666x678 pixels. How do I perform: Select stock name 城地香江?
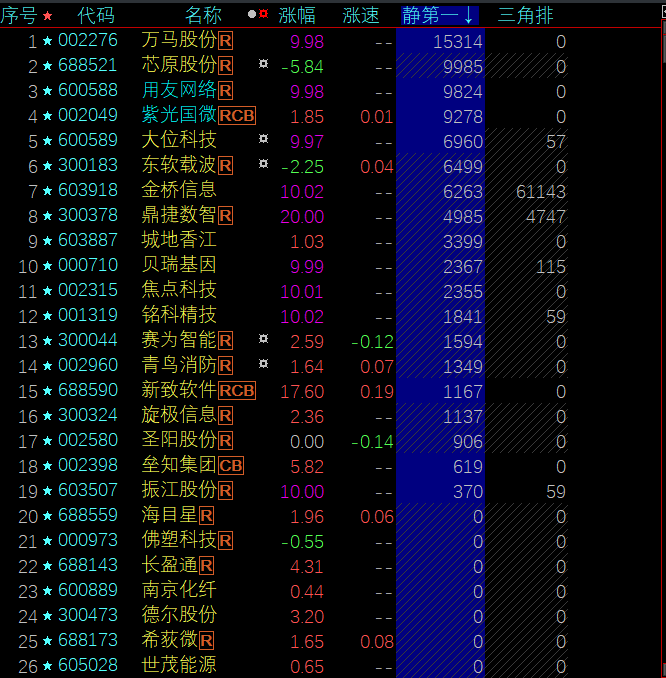[x=179, y=240]
